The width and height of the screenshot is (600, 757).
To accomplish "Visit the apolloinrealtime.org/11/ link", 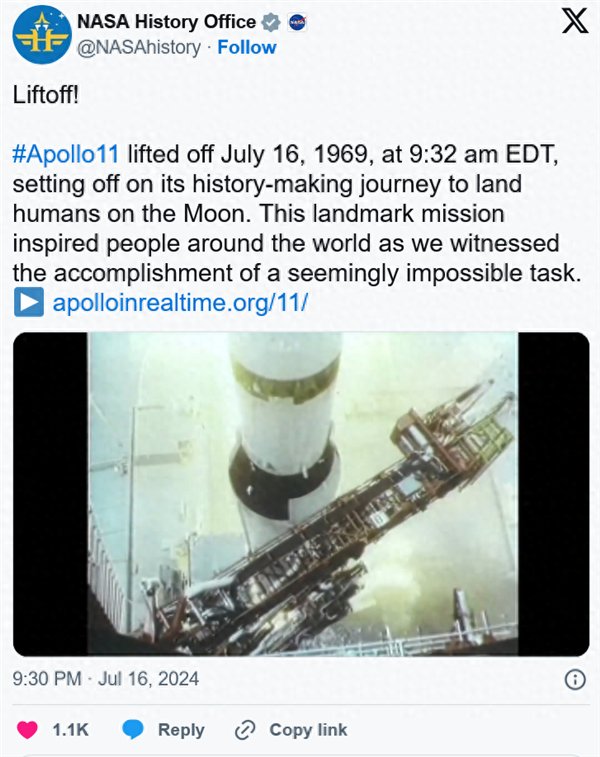I will 180,303.
